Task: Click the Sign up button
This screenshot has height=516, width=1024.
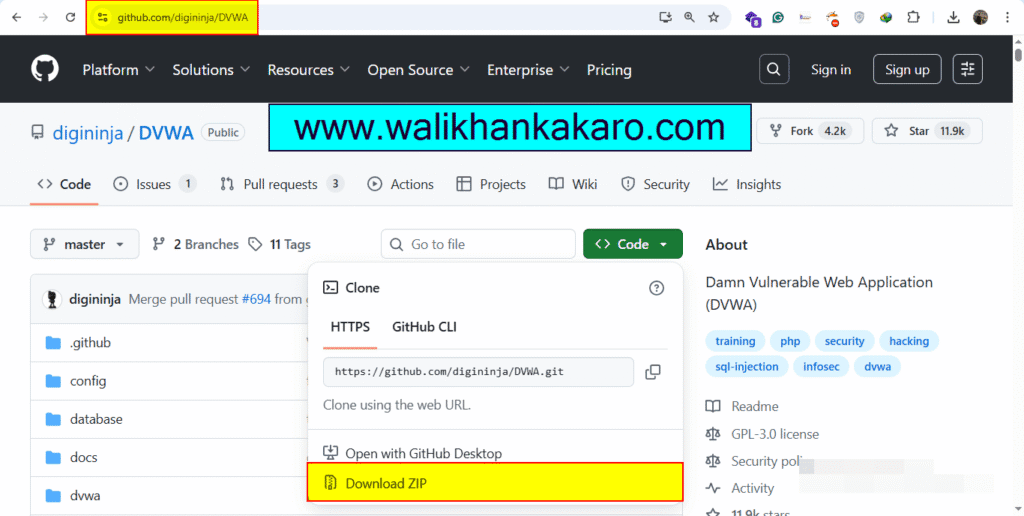Action: coord(907,69)
